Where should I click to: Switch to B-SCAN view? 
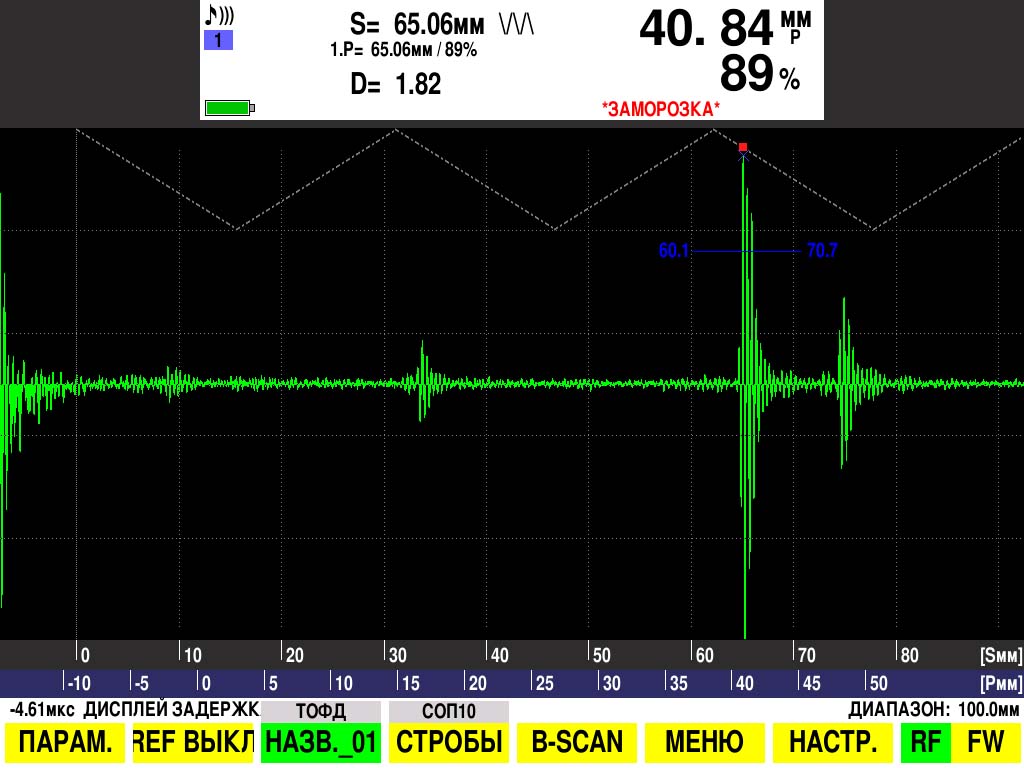(x=577, y=742)
